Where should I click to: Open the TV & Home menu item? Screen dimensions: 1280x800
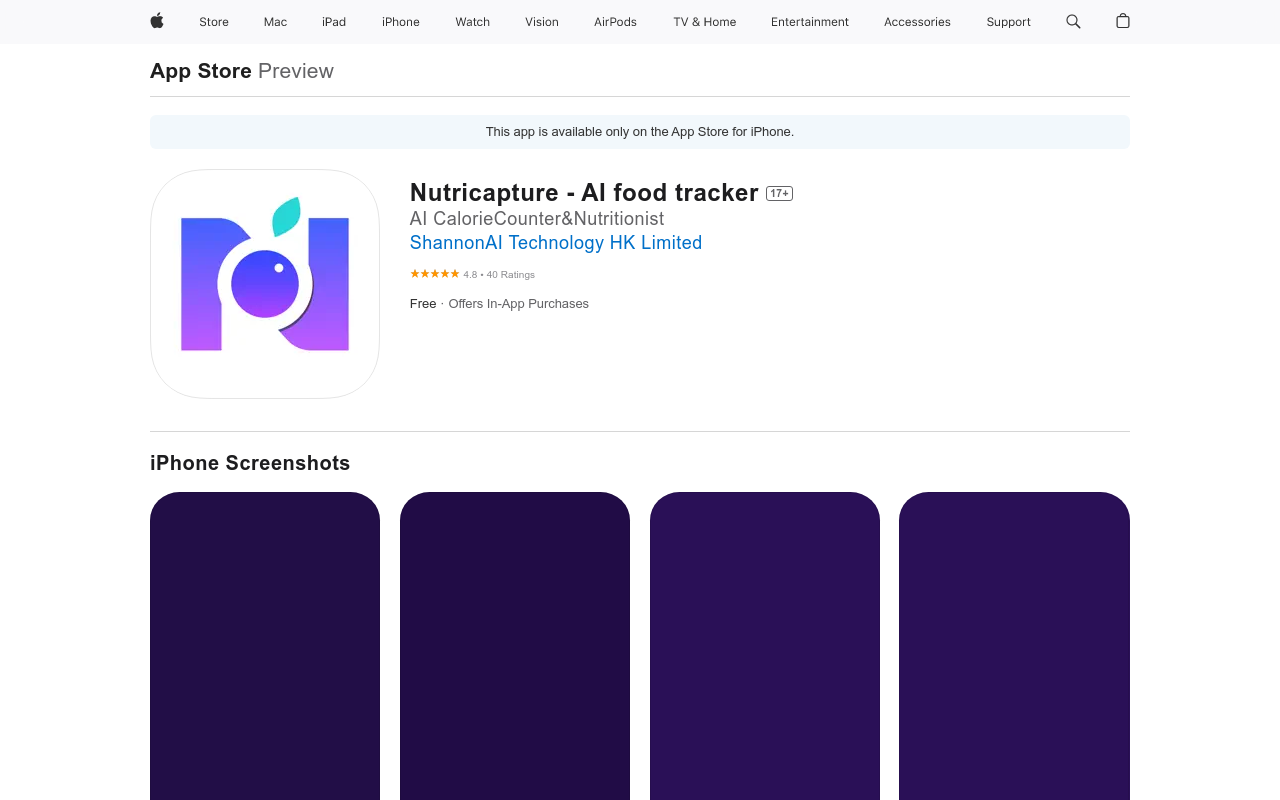click(705, 22)
